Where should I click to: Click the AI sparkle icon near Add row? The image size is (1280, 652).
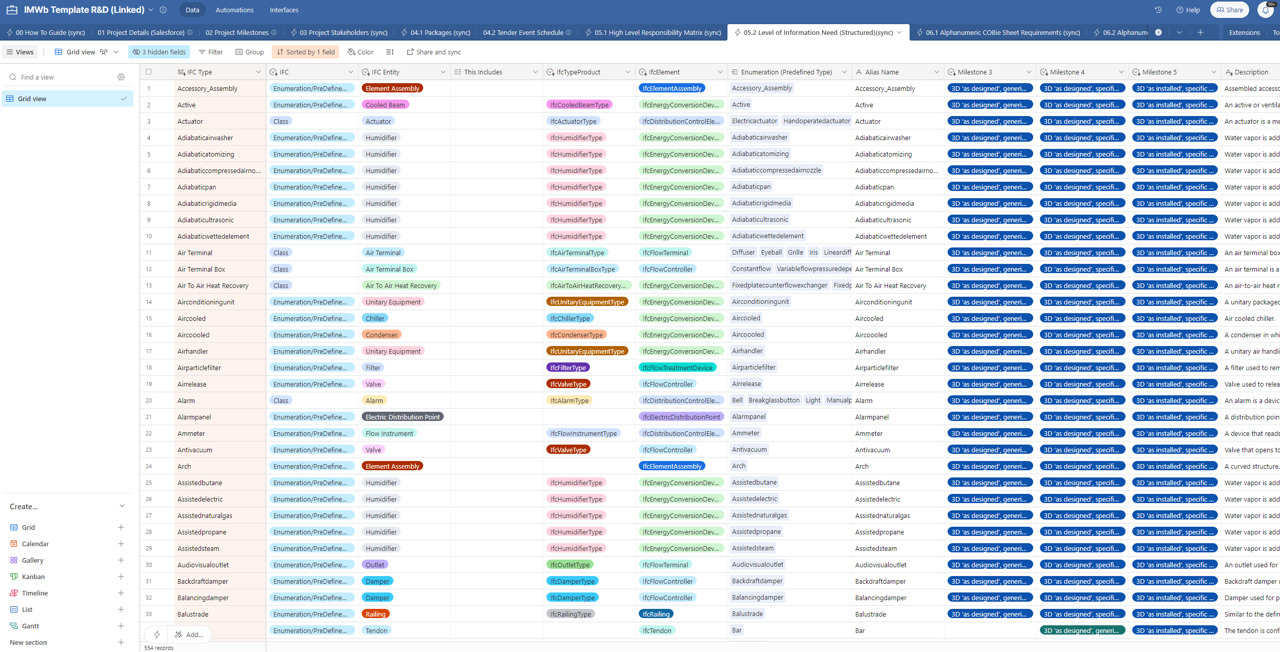click(156, 633)
